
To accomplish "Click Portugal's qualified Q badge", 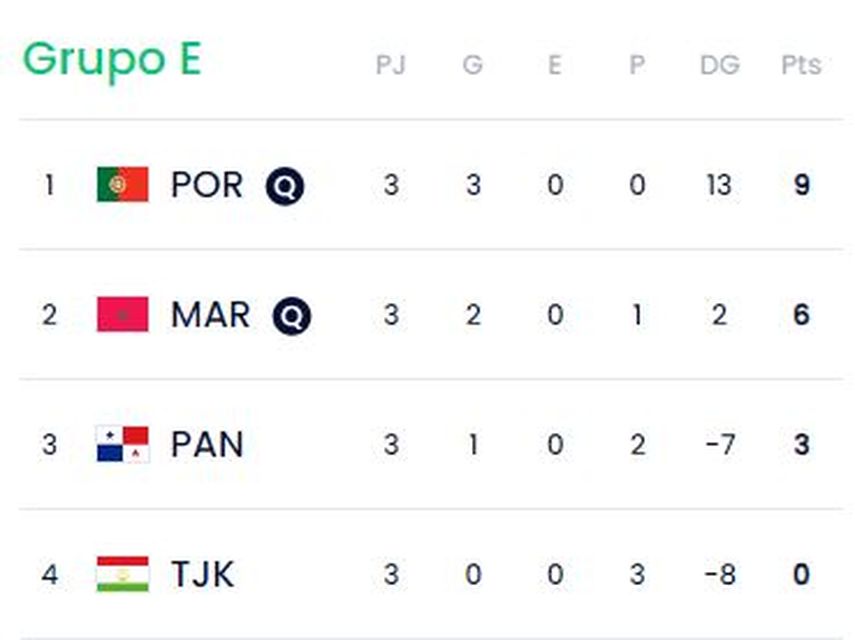I will [285, 187].
